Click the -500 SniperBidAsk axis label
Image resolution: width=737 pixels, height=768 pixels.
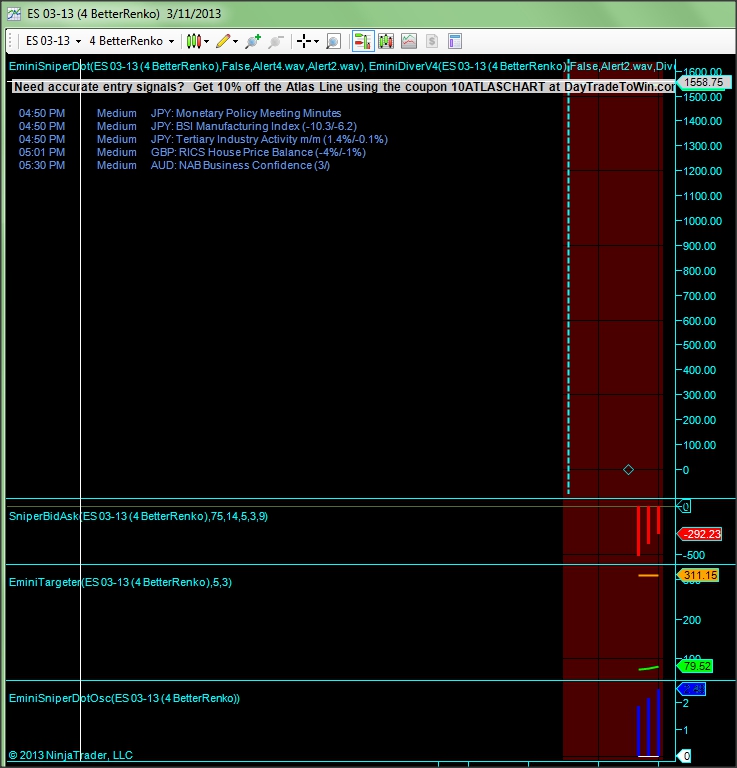tap(693, 555)
